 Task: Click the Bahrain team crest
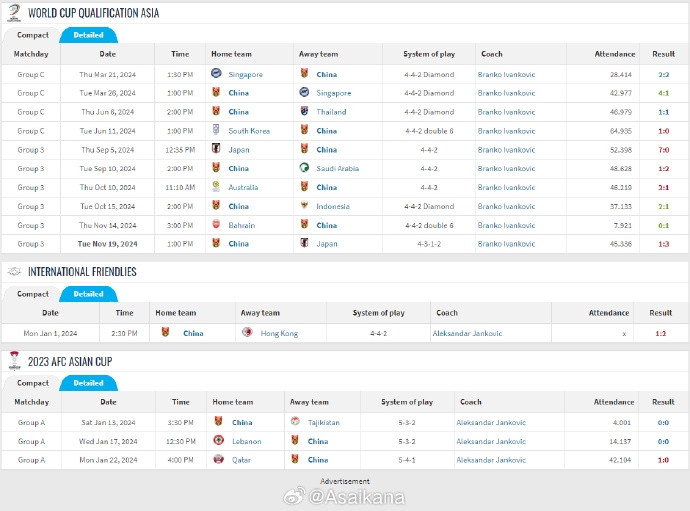(216, 225)
